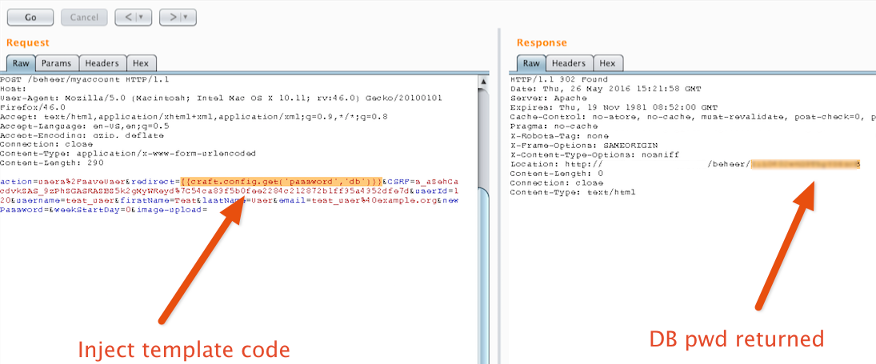Image resolution: width=876 pixels, height=364 pixels.
Task: Select the Response Raw tab
Action: [x=531, y=63]
